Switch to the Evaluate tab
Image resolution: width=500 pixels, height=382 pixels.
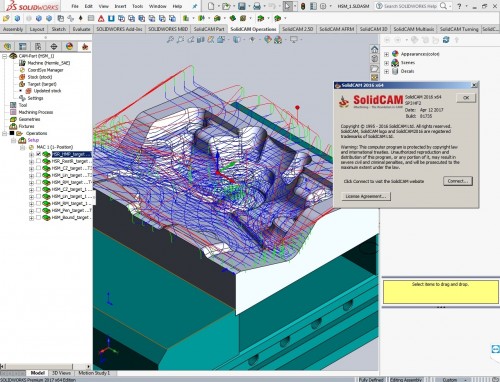[81, 29]
